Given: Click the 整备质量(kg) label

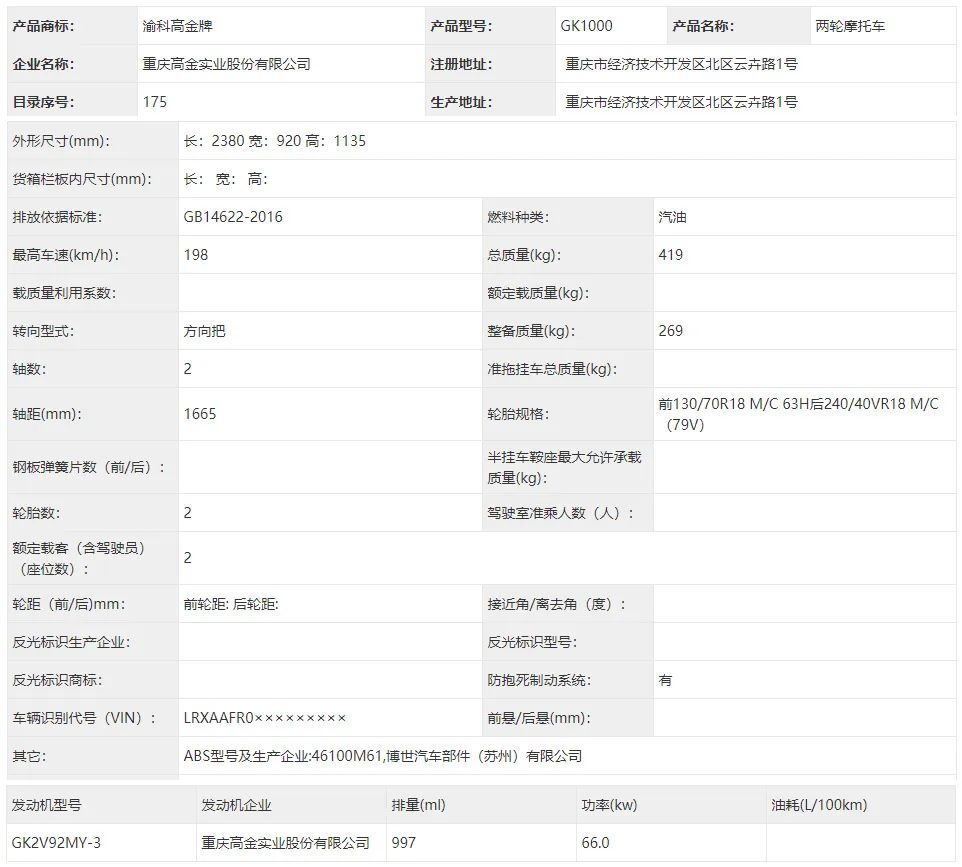Looking at the screenshot, I should (531, 331).
